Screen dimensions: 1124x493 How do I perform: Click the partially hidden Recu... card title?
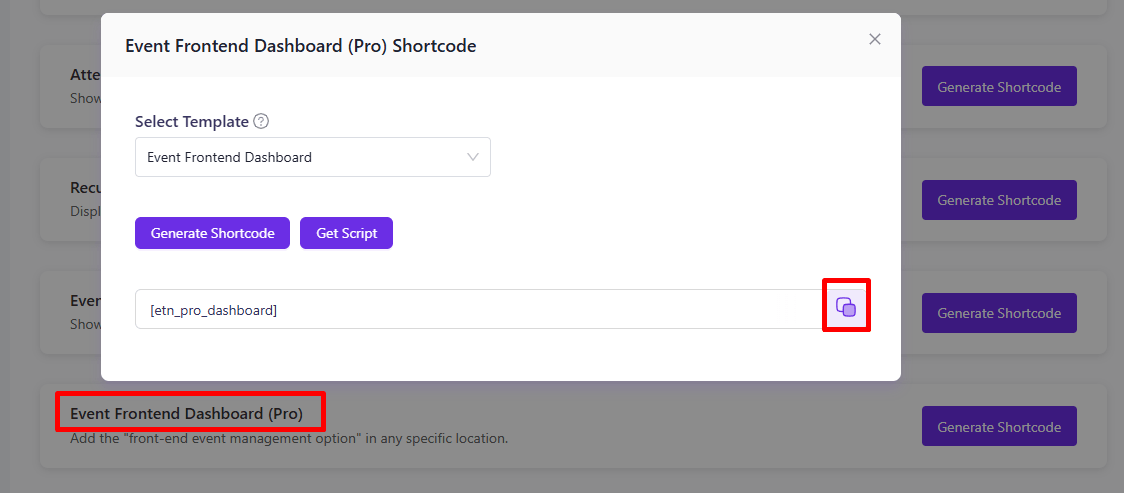[x=85, y=188]
